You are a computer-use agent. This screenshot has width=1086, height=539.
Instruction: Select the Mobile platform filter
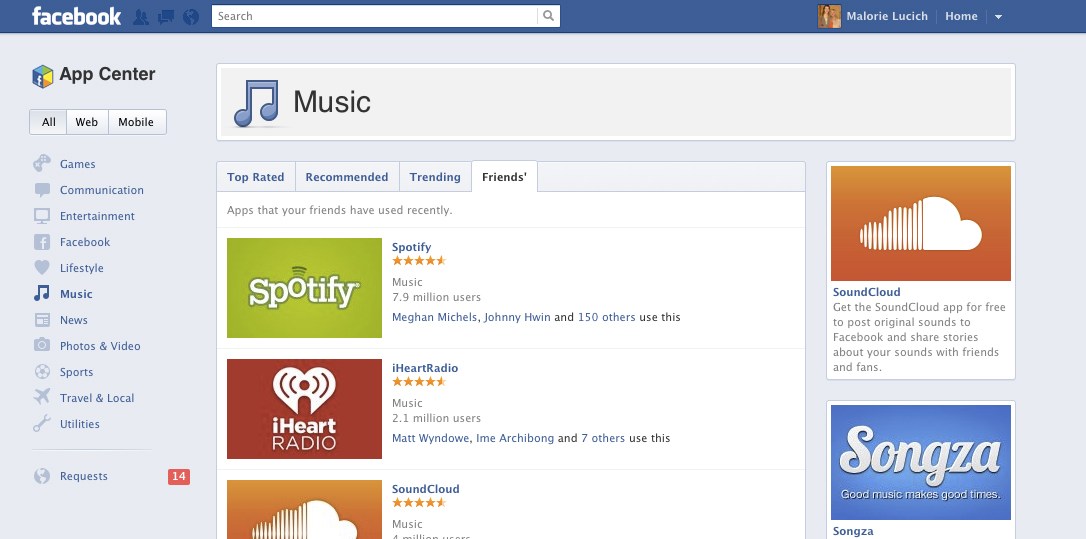tap(136, 122)
